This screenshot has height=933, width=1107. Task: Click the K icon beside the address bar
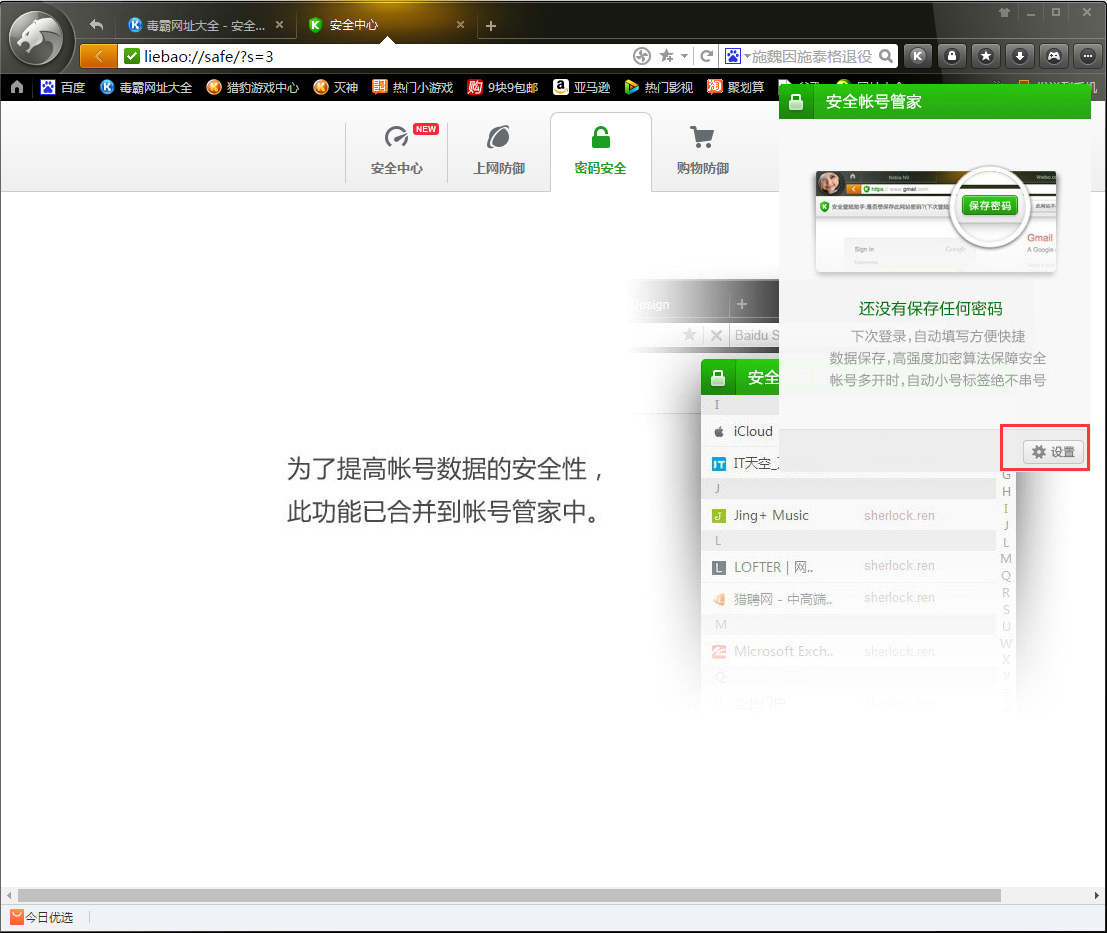pyautogui.click(x=918, y=56)
